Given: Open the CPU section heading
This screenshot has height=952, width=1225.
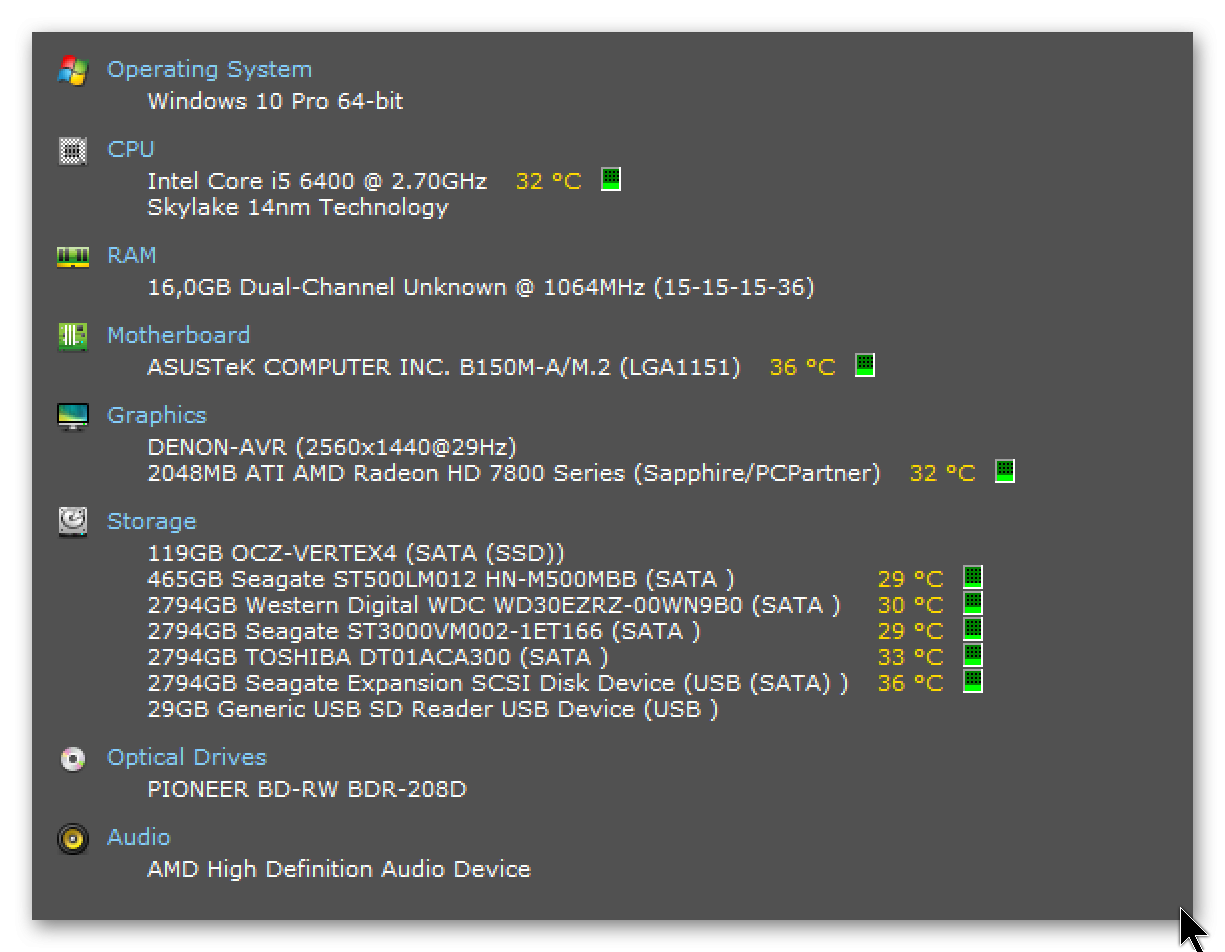Looking at the screenshot, I should 131,150.
